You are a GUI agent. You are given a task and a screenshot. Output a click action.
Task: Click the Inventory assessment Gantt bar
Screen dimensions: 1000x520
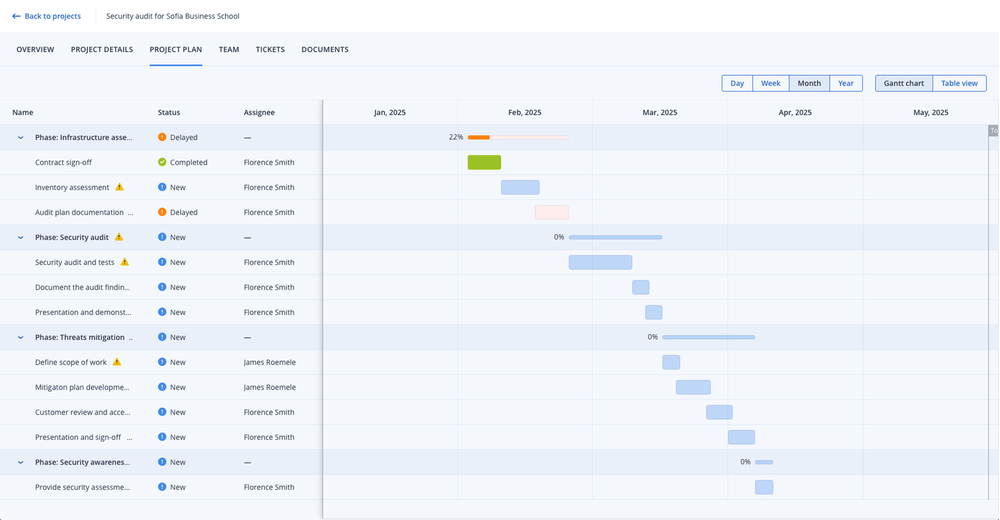[520, 187]
